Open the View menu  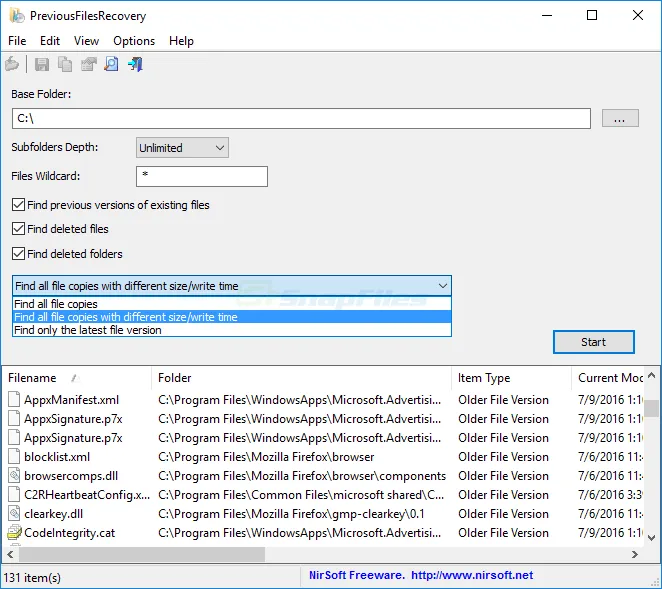[87, 41]
